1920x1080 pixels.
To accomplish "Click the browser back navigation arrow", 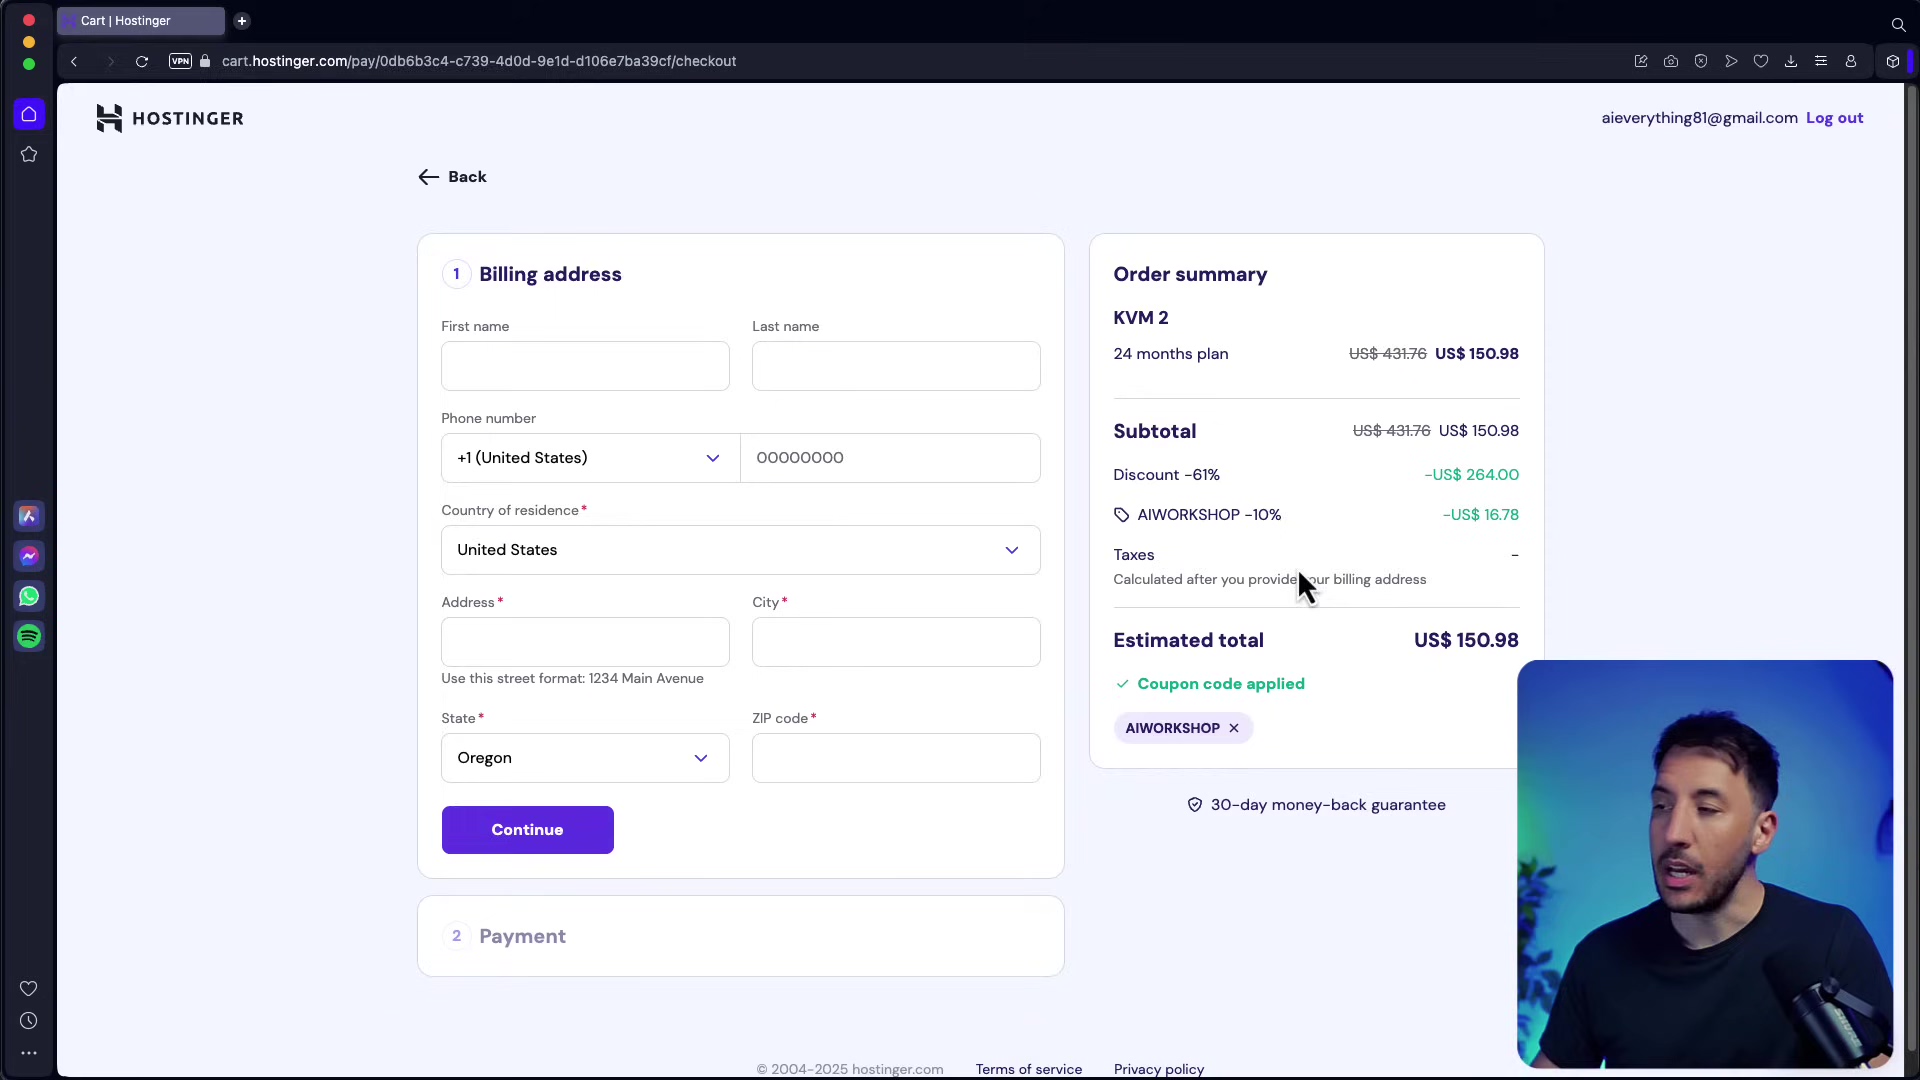I will pos(74,61).
